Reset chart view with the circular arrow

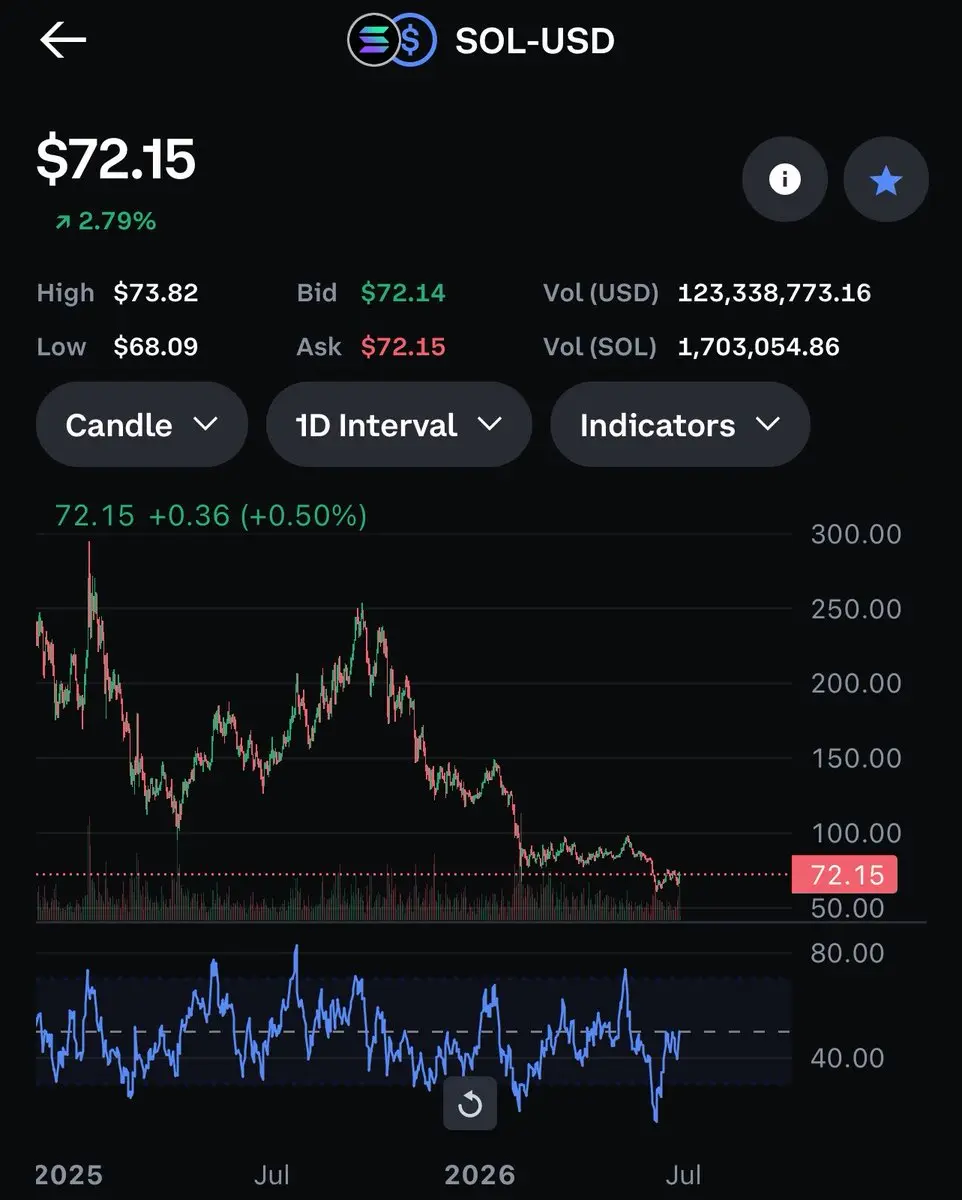(470, 1105)
